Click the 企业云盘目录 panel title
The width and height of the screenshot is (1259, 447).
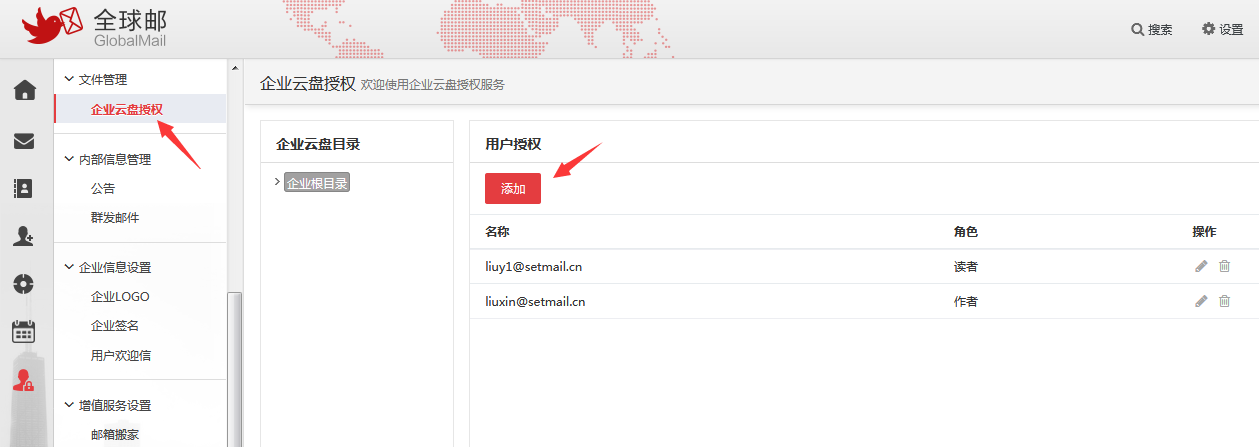coord(318,144)
